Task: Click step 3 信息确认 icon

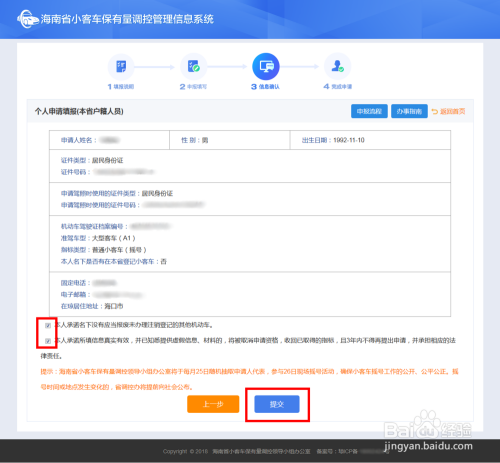Action: (266, 66)
